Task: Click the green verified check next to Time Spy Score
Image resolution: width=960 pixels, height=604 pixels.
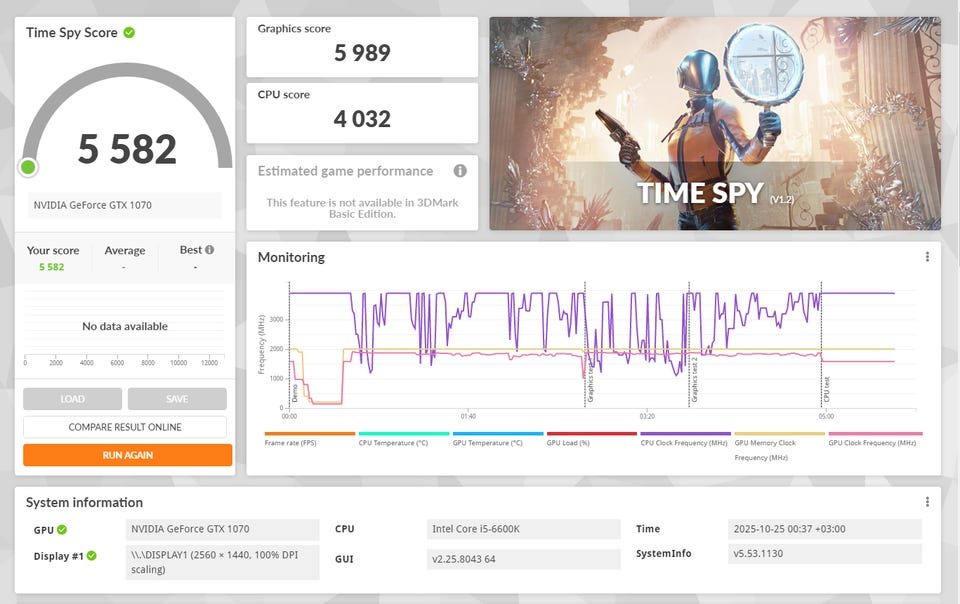Action: (129, 32)
